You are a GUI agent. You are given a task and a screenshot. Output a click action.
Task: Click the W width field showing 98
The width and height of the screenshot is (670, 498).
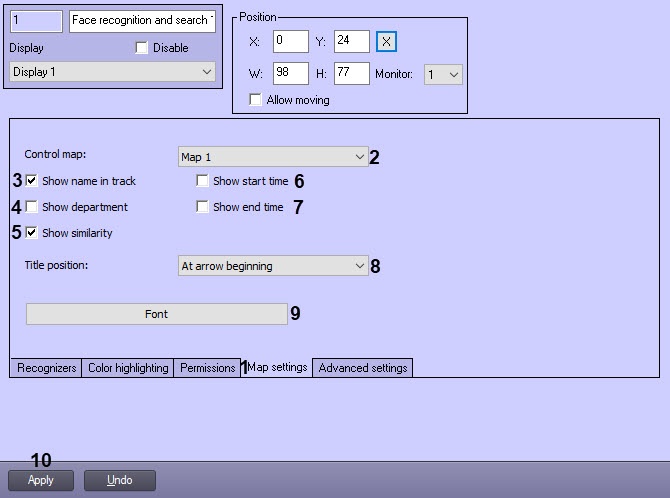(291, 74)
